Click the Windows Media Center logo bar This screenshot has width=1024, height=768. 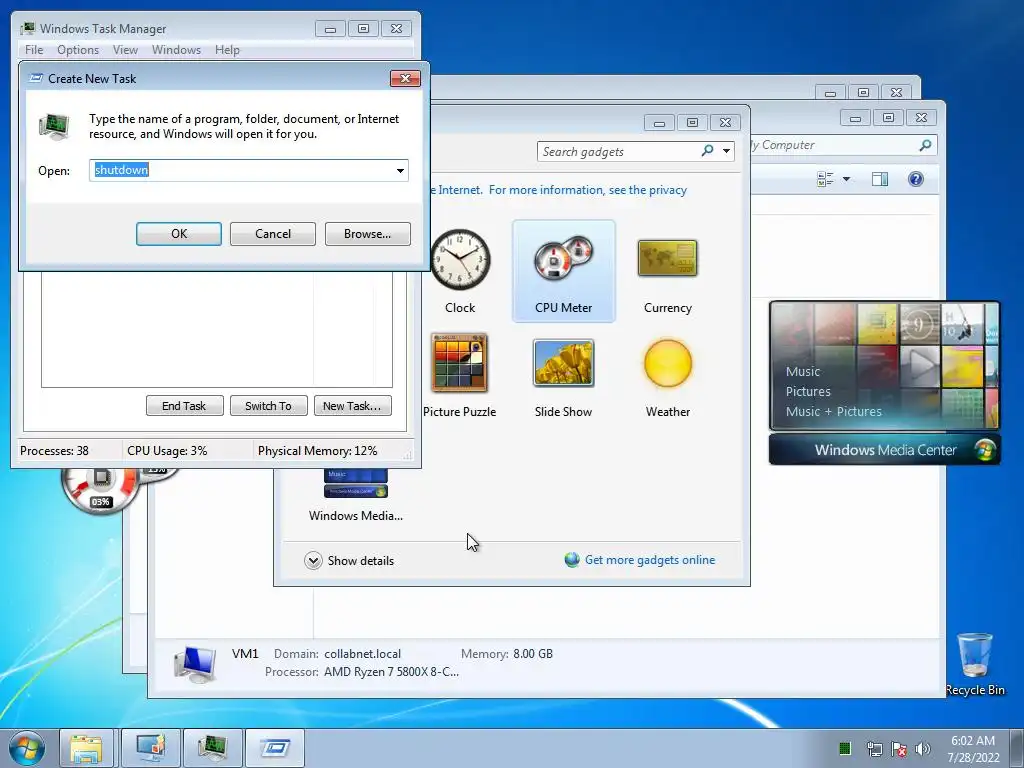click(x=884, y=450)
